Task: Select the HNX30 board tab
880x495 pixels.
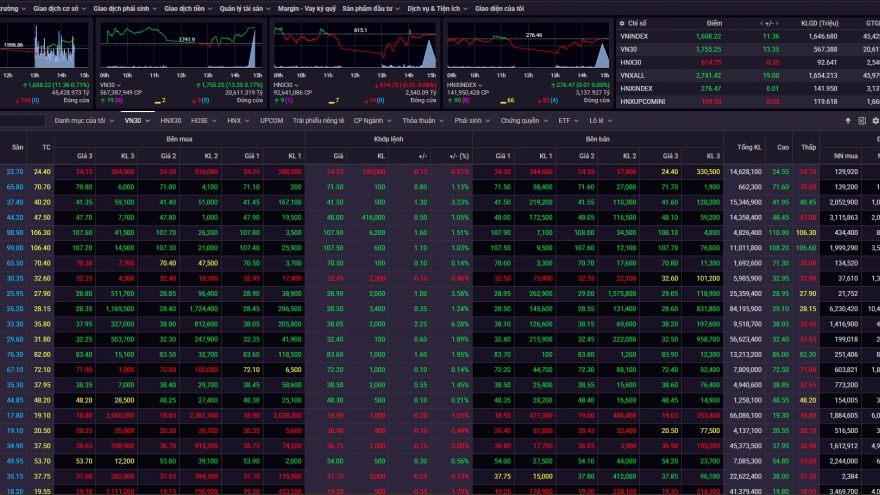Action: tap(171, 120)
